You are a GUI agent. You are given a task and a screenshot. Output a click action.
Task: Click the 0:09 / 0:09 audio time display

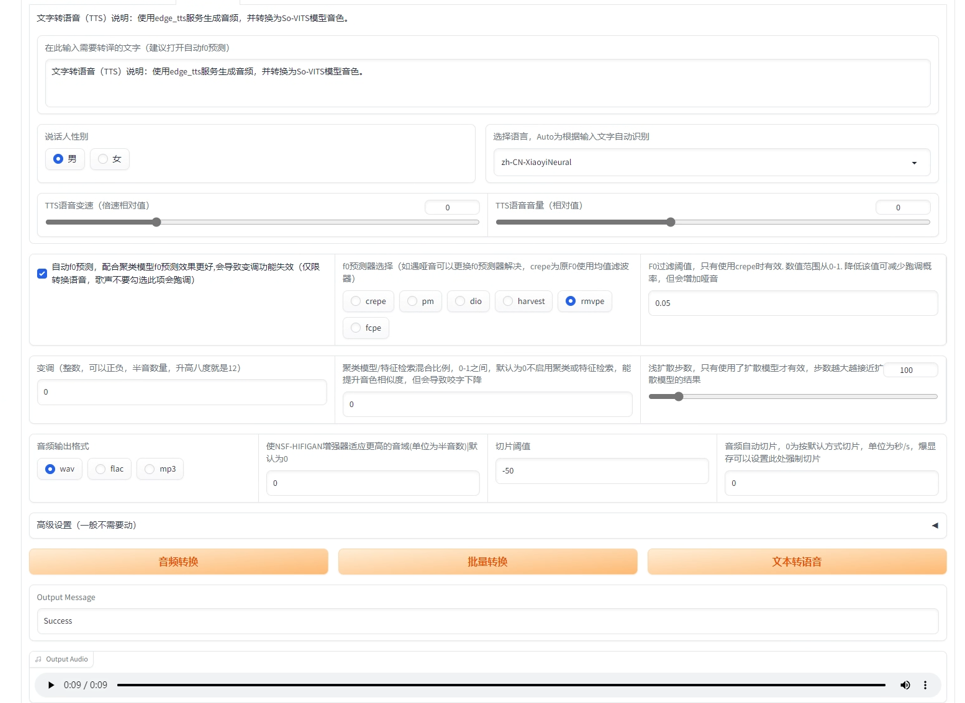(x=86, y=685)
